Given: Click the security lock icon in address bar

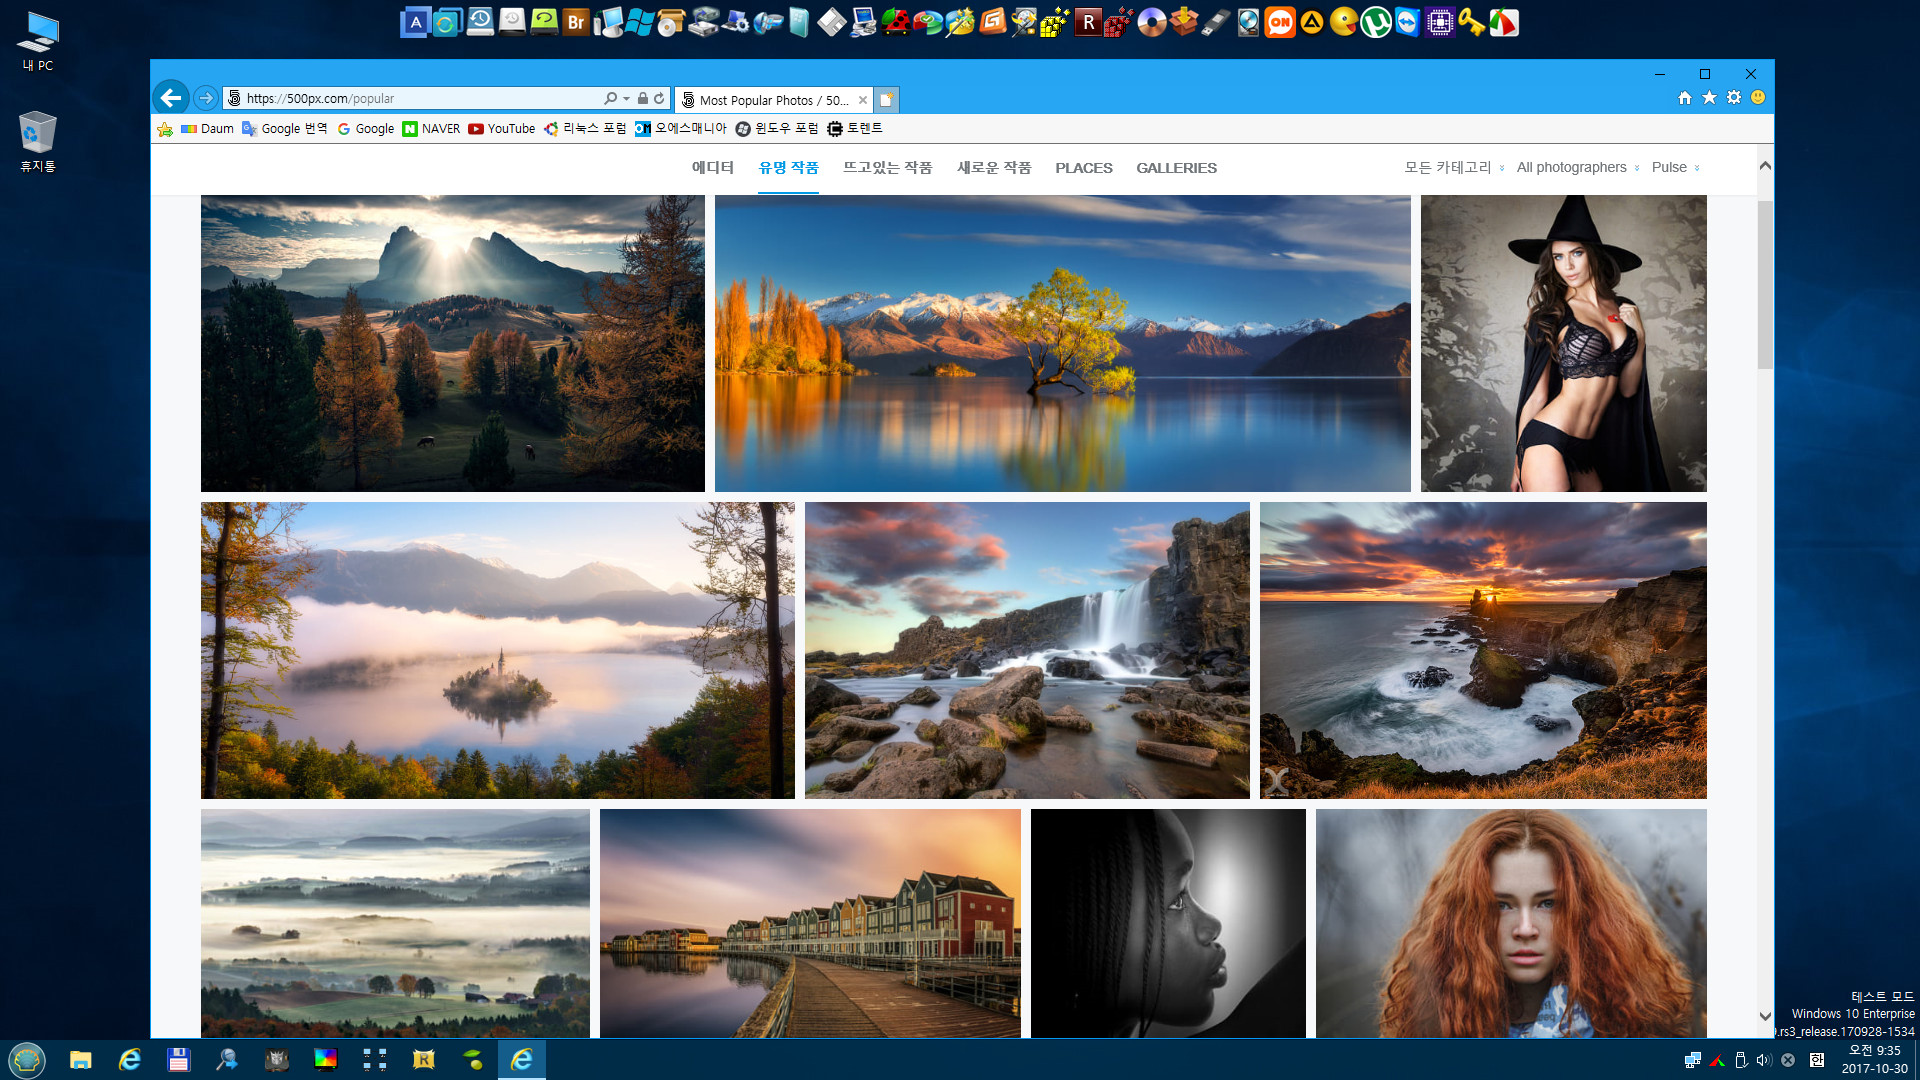Looking at the screenshot, I should pyautogui.click(x=643, y=98).
